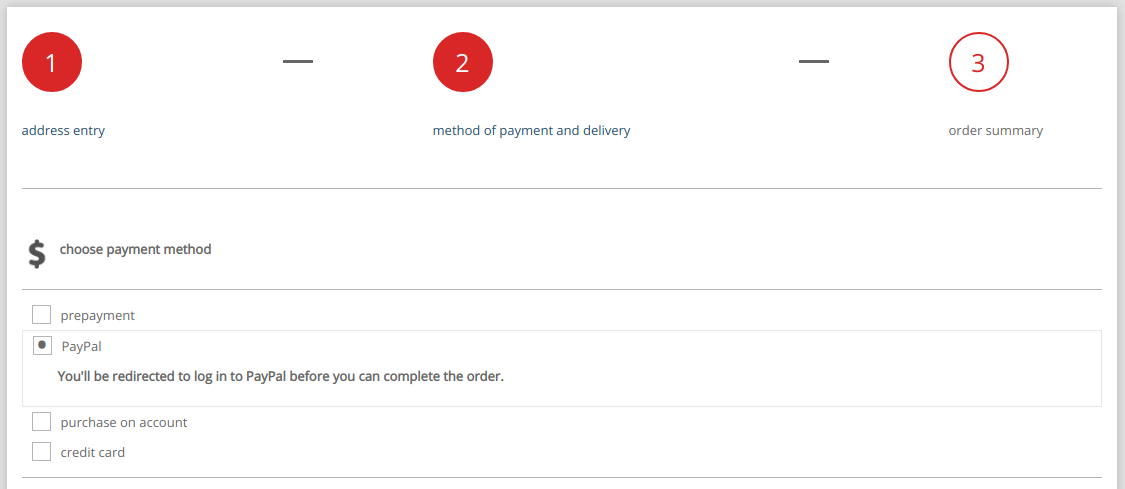This screenshot has width=1125, height=489.
Task: Click the order summary step label
Action: tap(996, 130)
